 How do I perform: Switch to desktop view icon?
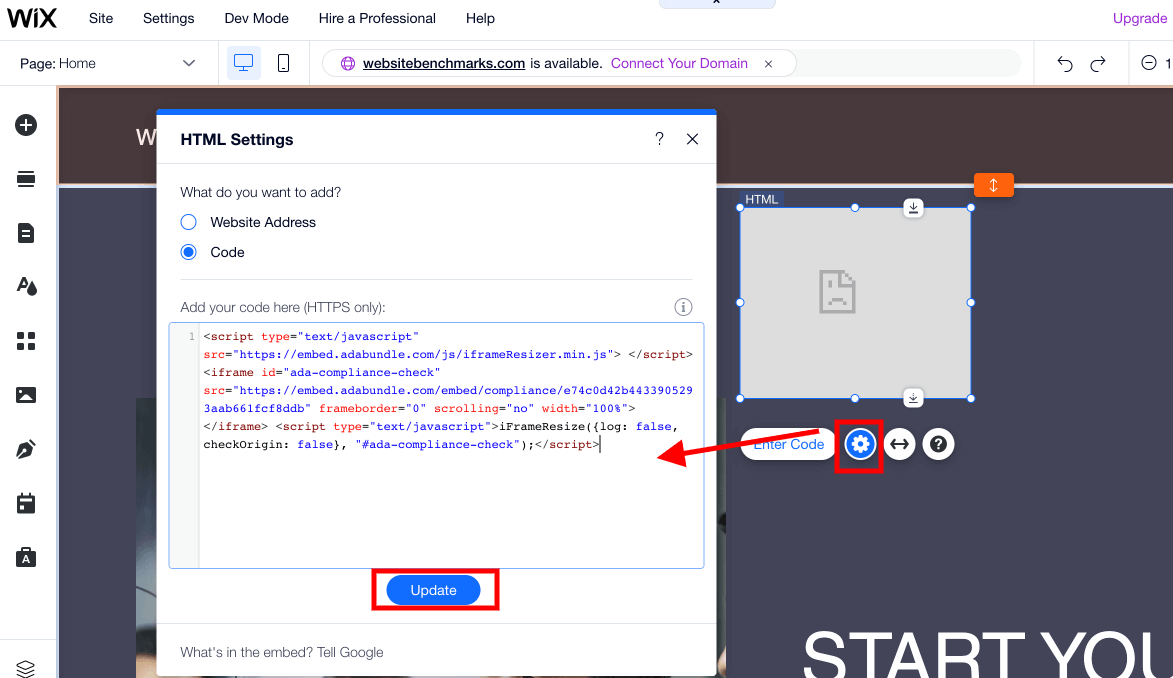[244, 64]
